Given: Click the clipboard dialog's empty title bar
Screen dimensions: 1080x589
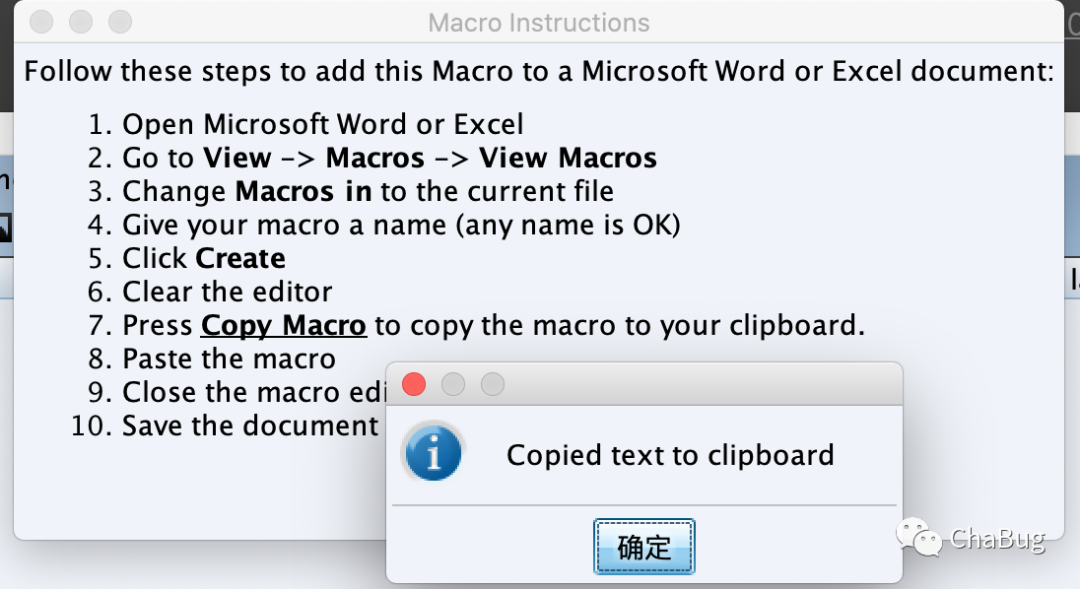Looking at the screenshot, I should point(703,384).
